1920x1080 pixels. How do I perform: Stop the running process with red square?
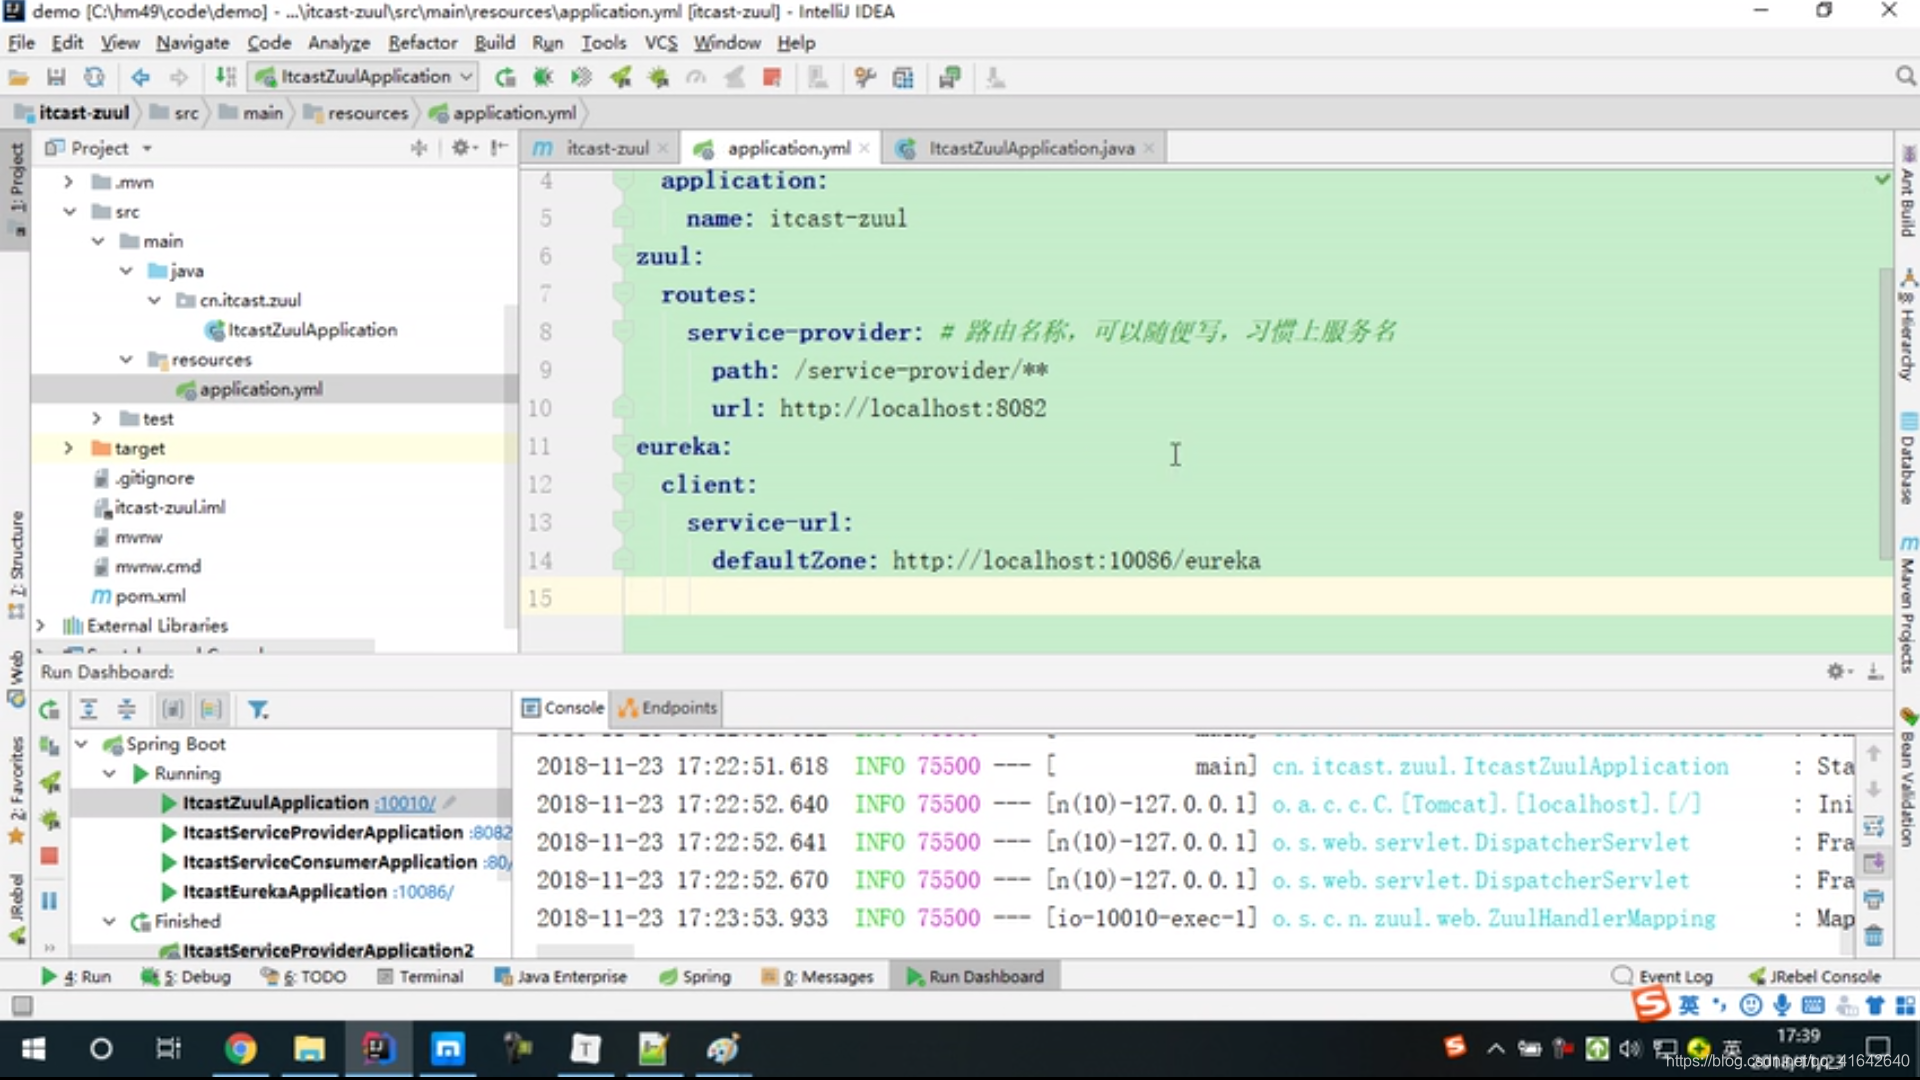pos(771,77)
